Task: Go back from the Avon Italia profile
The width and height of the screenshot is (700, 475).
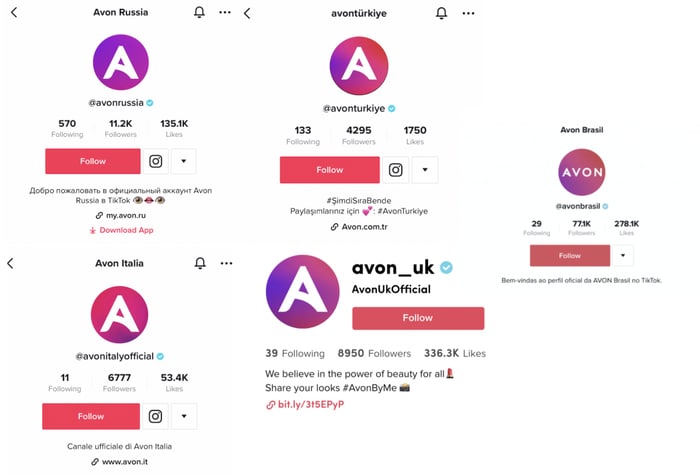Action: pyautogui.click(x=11, y=263)
